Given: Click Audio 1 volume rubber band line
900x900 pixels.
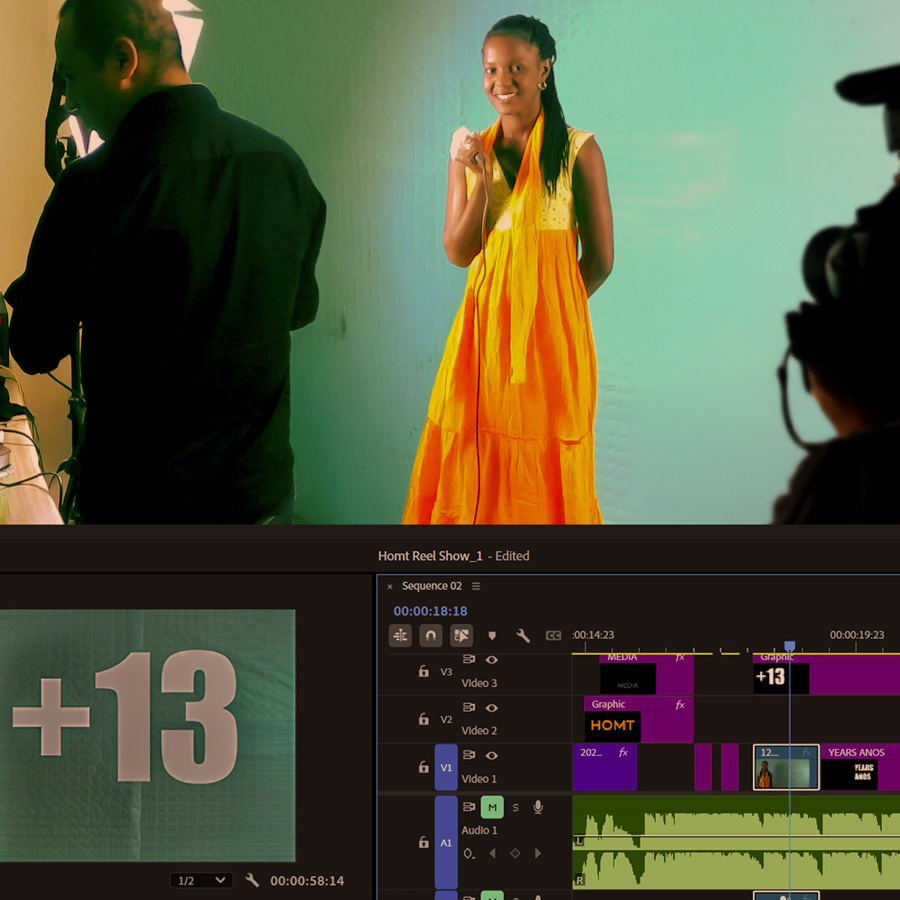Looking at the screenshot, I should pyautogui.click(x=736, y=836).
